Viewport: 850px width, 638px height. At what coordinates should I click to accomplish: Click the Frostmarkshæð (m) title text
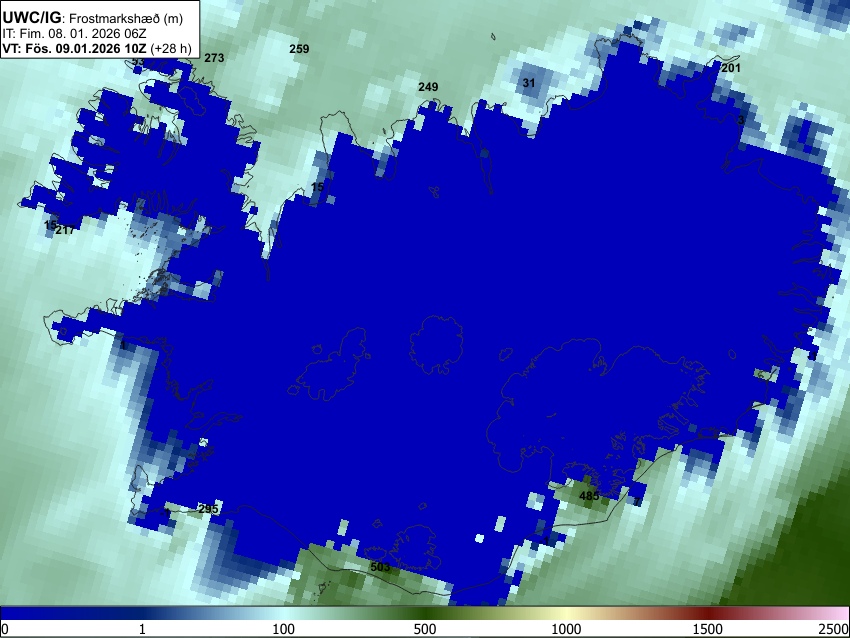126,18
